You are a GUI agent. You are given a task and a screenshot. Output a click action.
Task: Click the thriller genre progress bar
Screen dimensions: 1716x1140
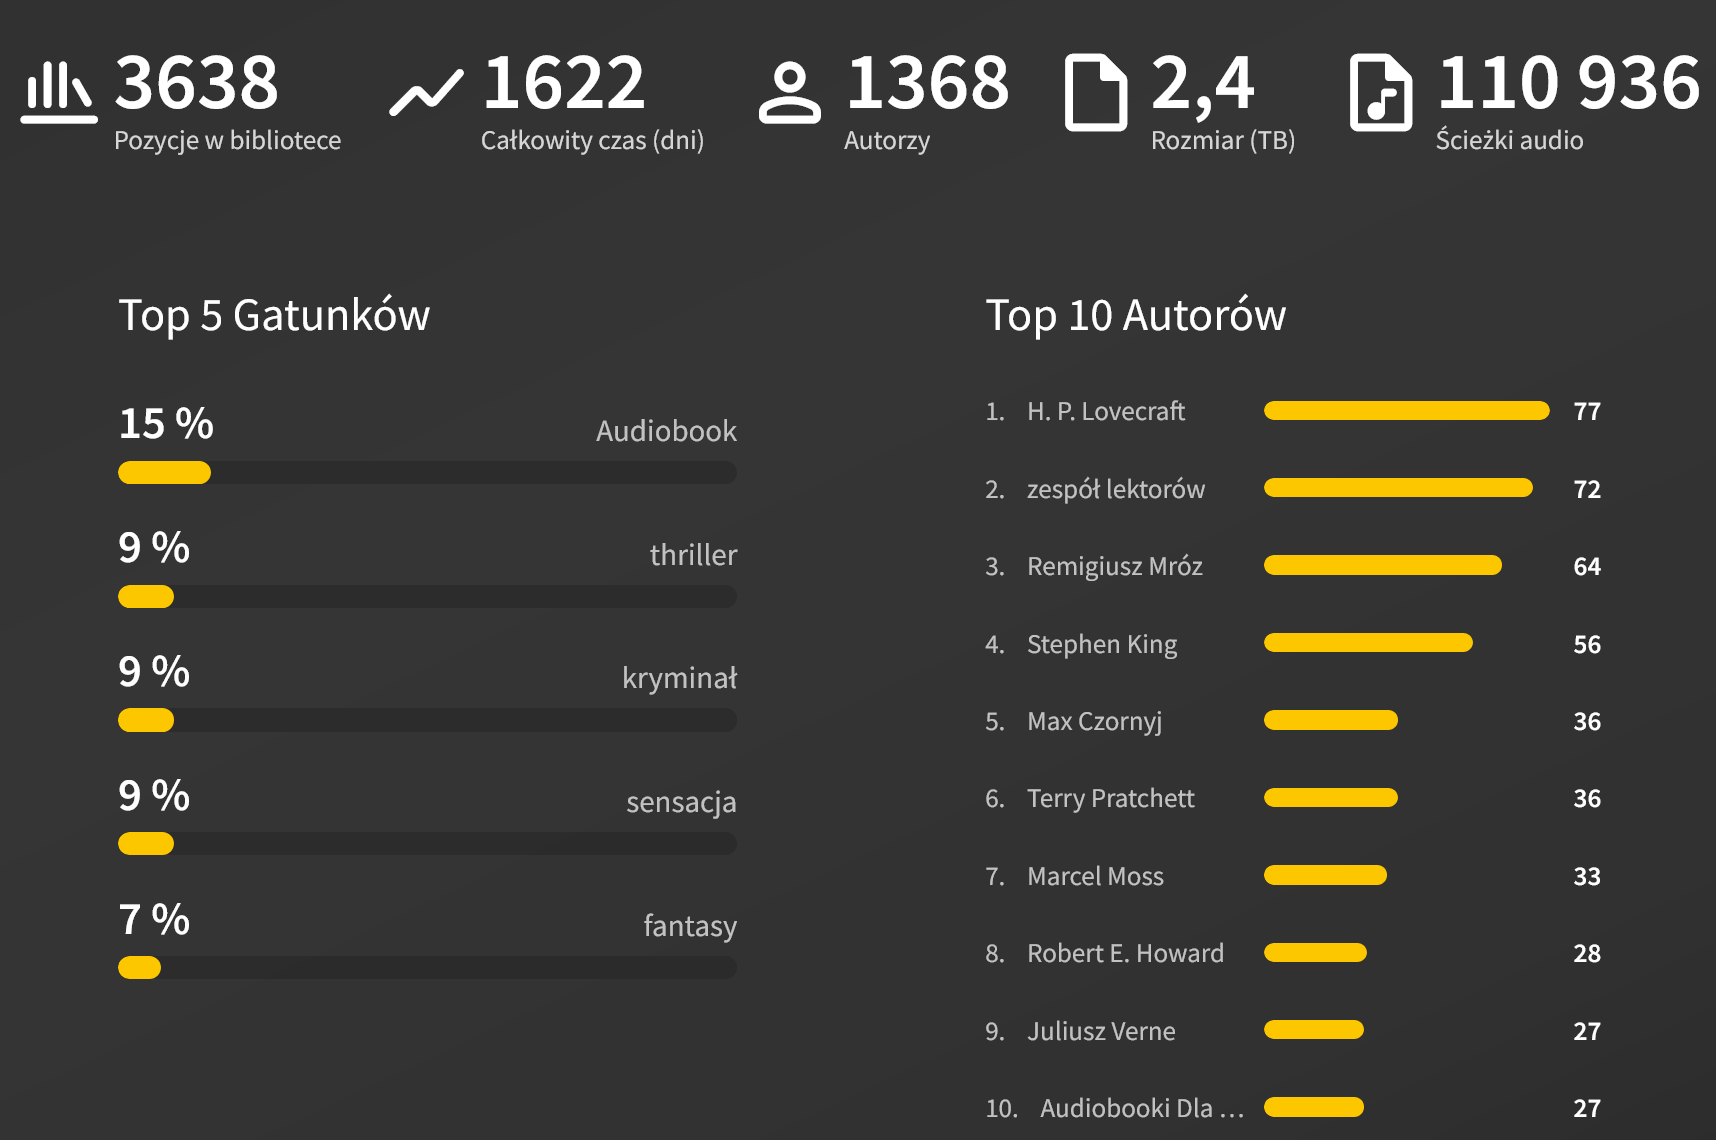(x=427, y=597)
